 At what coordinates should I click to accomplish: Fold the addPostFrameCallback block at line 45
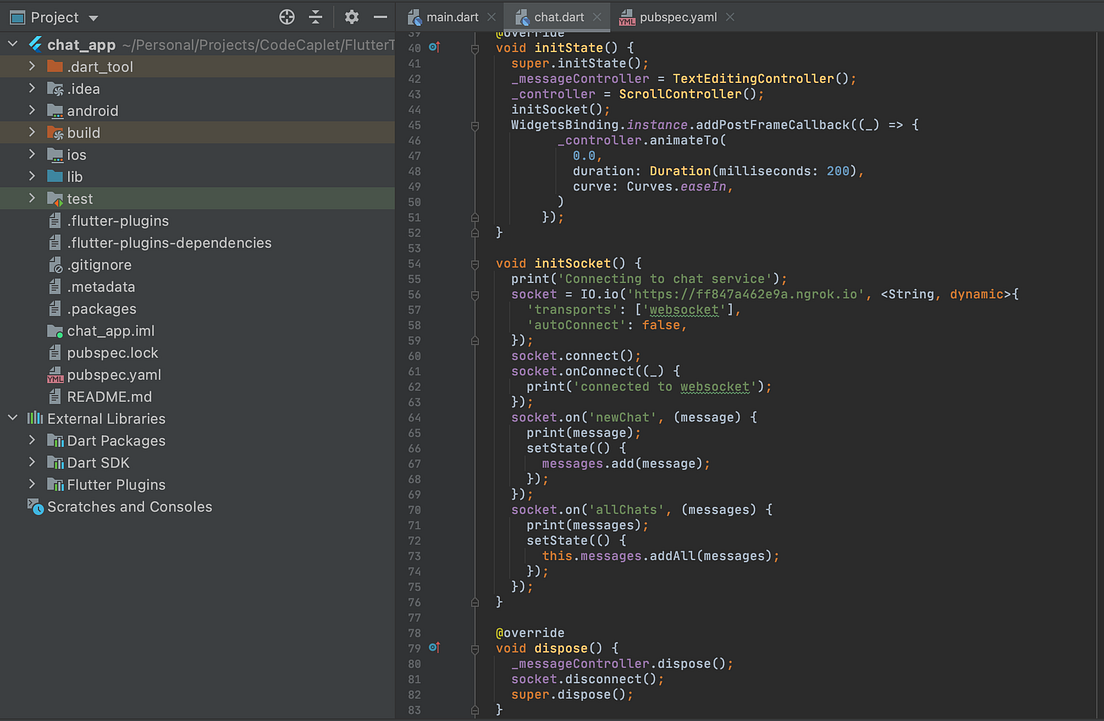pos(474,125)
